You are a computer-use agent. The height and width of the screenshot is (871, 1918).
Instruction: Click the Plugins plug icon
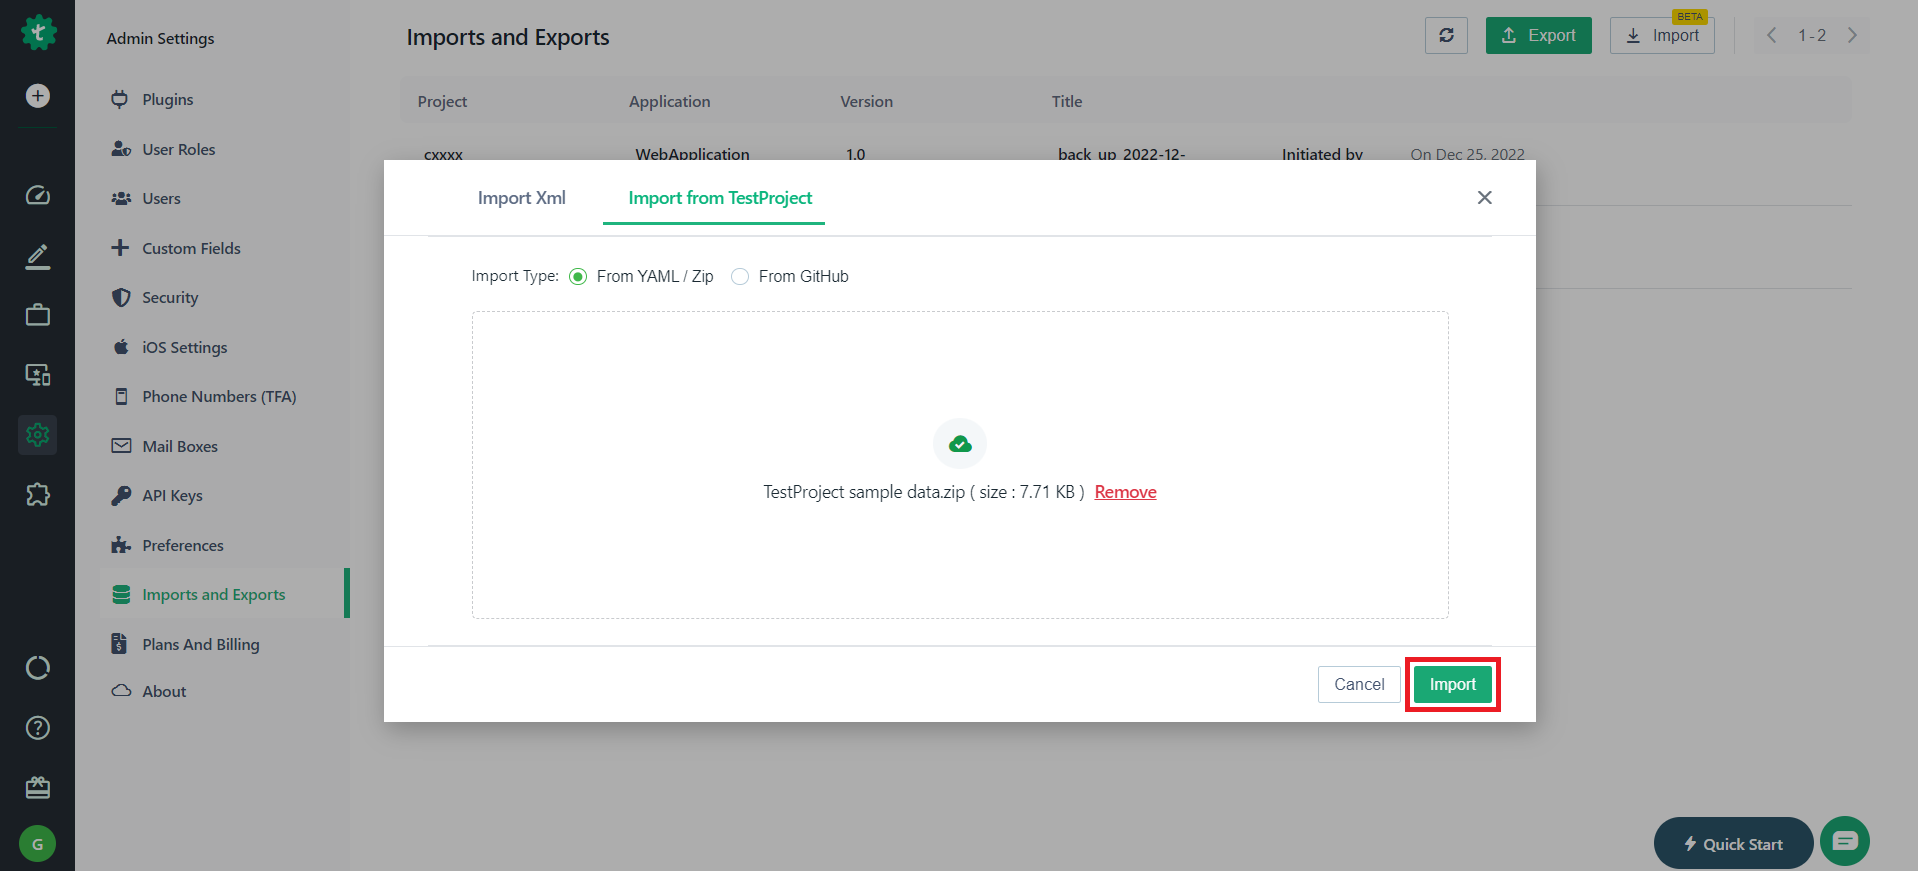coord(120,99)
